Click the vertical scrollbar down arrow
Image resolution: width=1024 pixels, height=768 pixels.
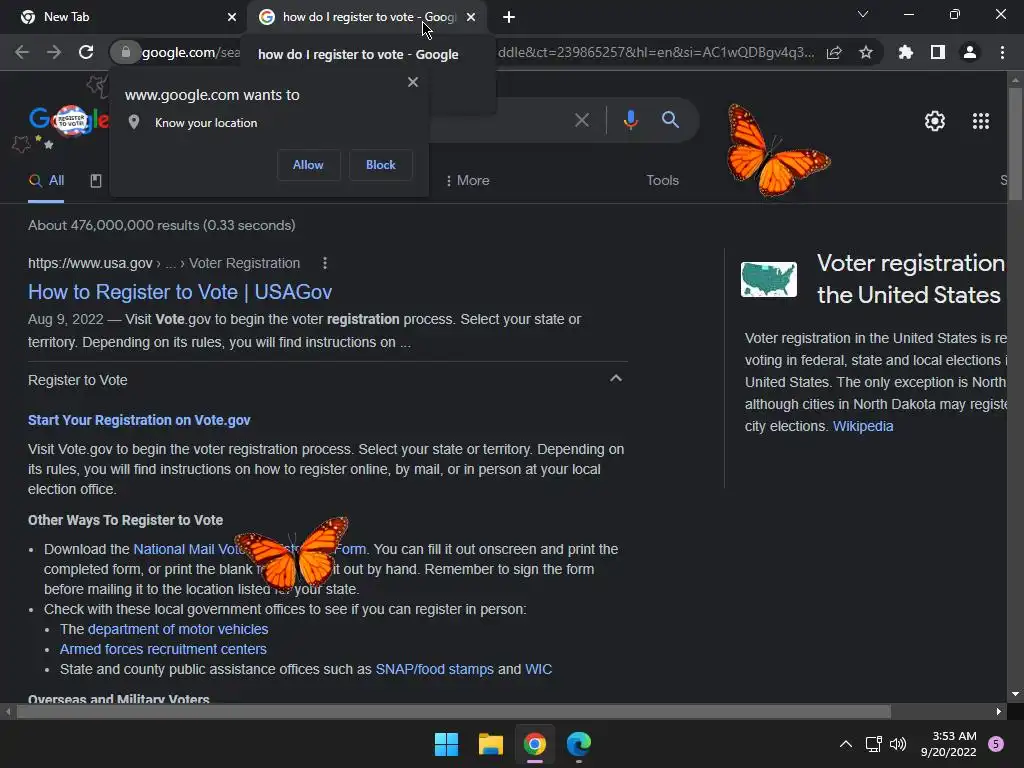tap(1015, 694)
